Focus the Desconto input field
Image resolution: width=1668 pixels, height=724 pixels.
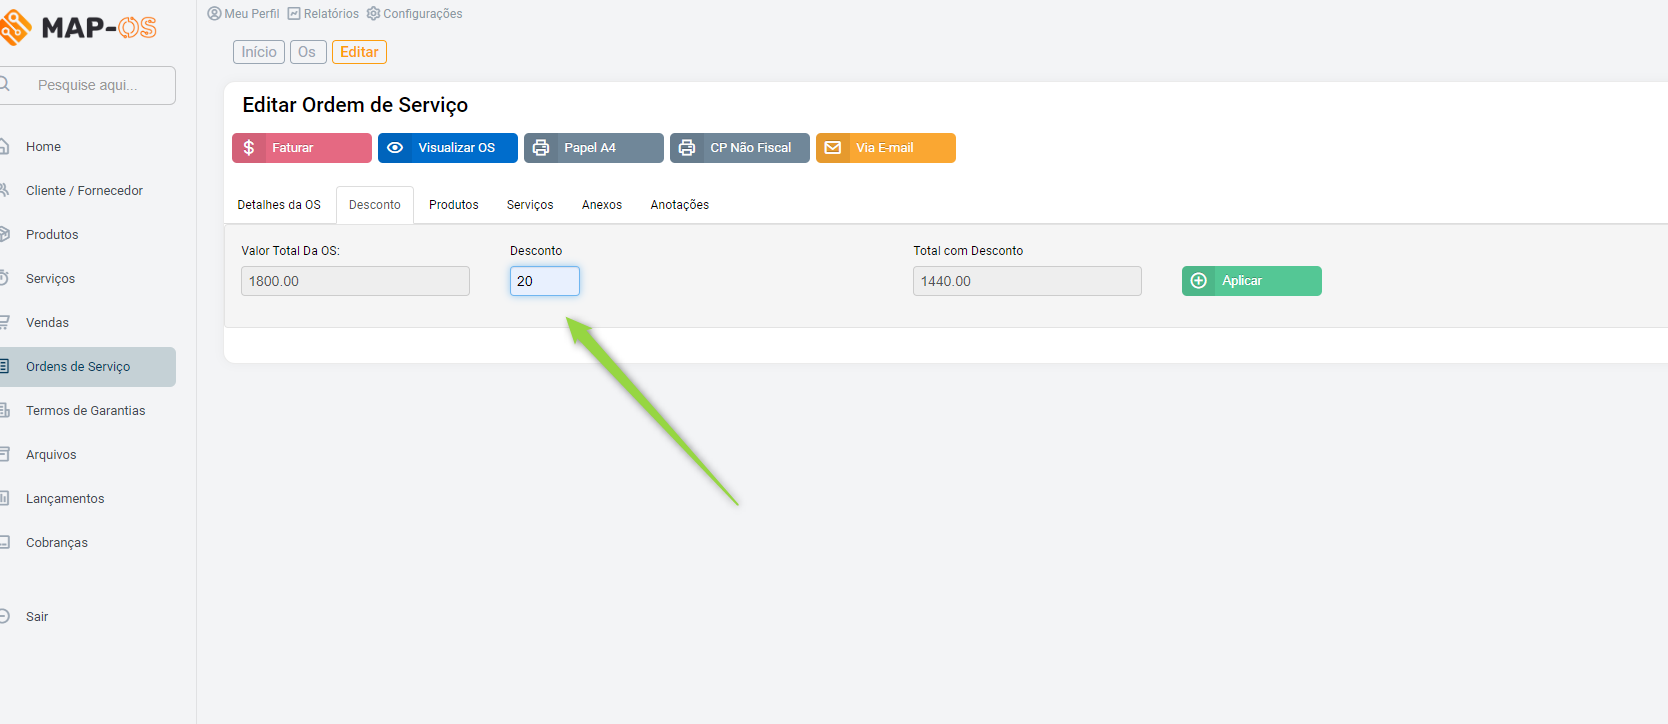point(545,281)
